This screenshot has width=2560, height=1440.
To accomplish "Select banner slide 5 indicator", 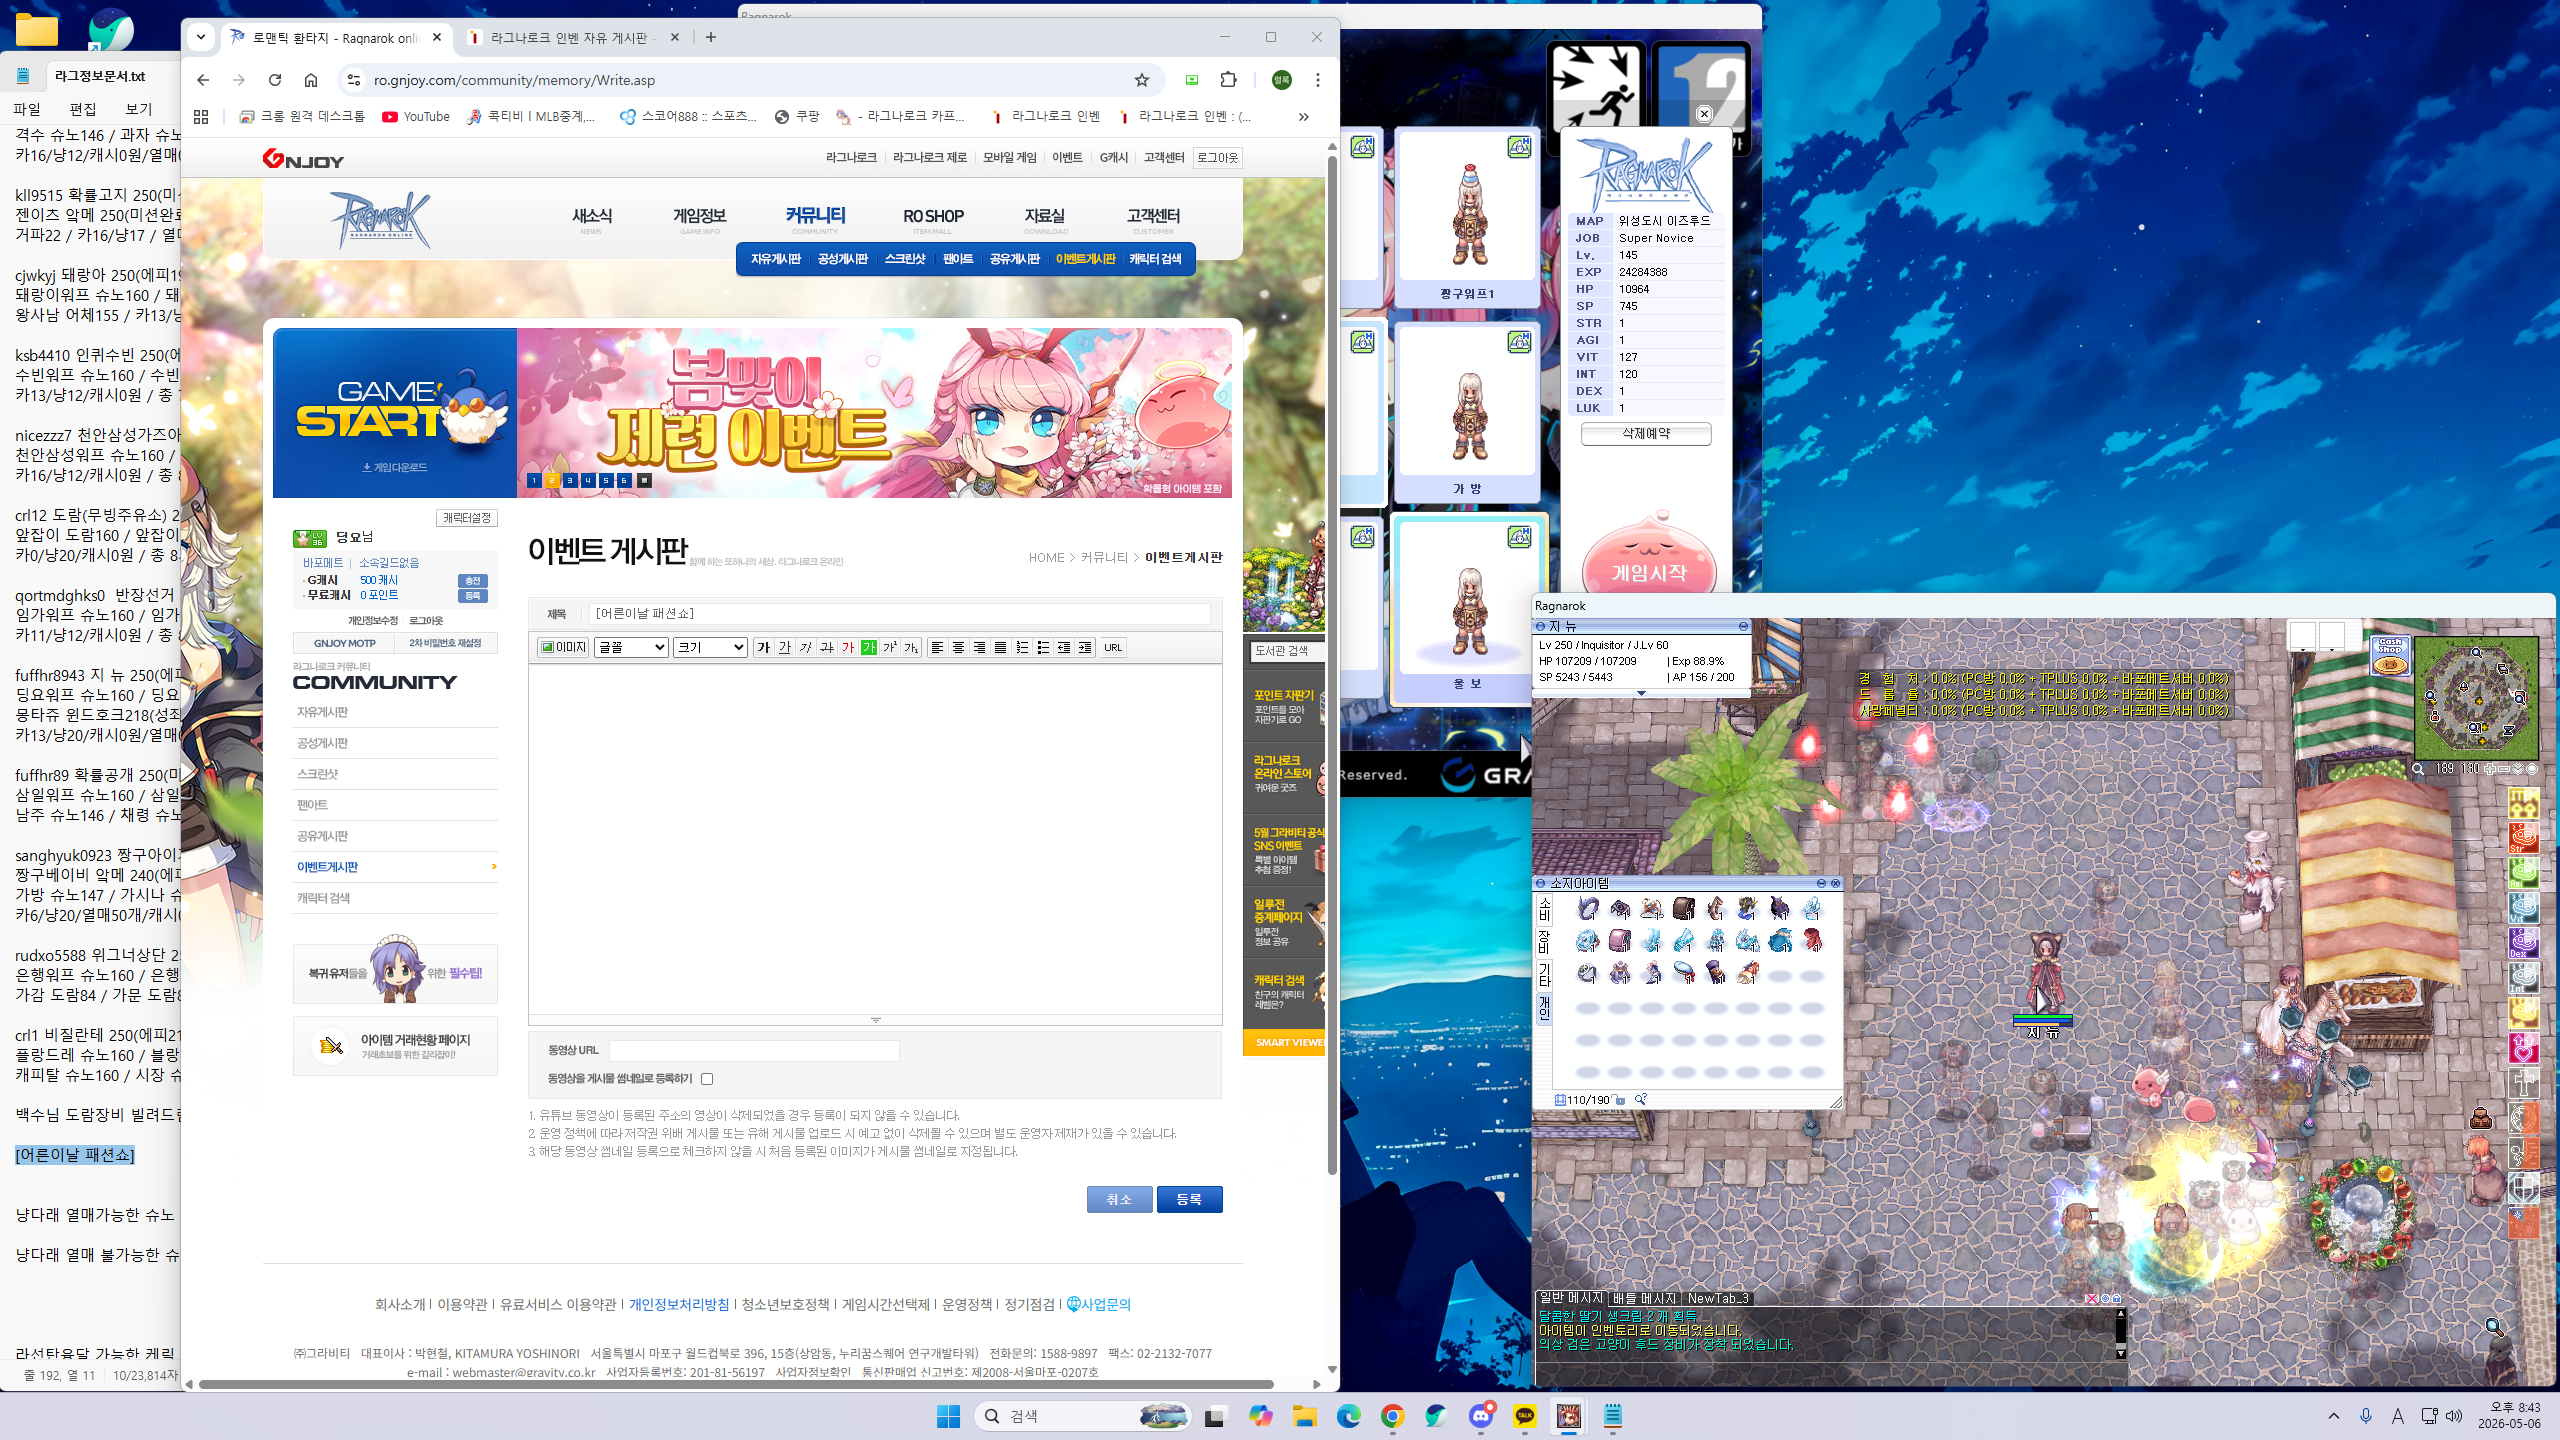I will pyautogui.click(x=606, y=481).
